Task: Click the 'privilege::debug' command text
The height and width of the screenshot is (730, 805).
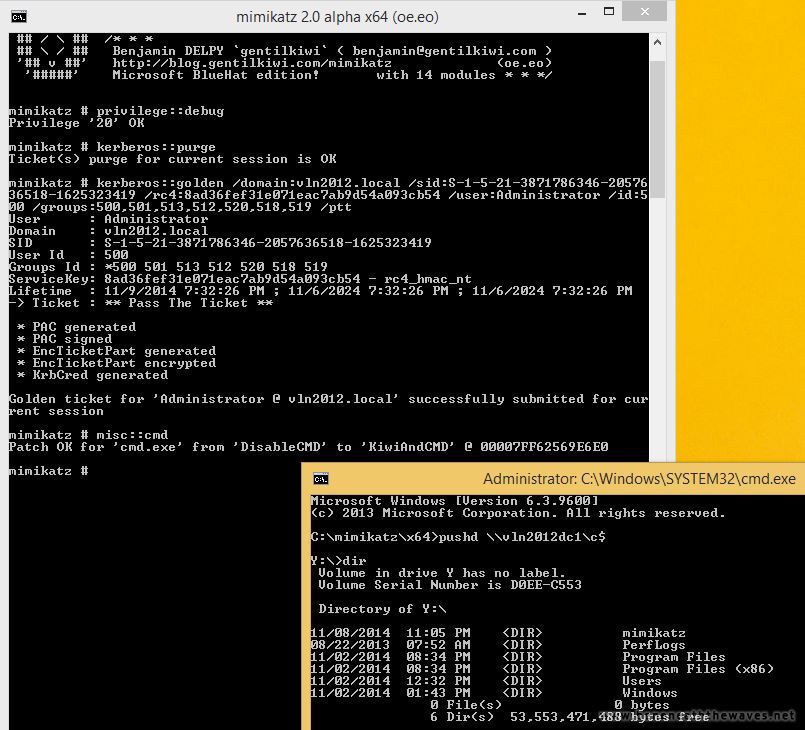Action: [160, 111]
